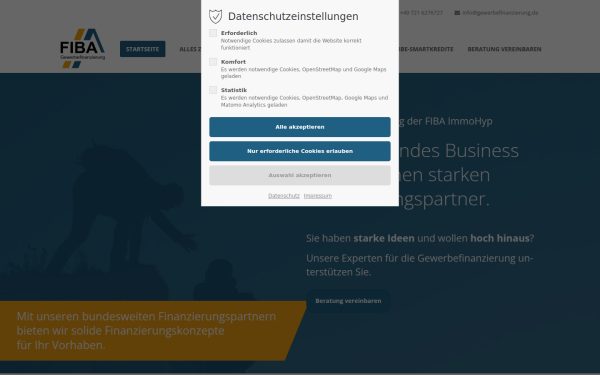Click the shield icon beside Datenschutzeinstellungen
The image size is (600, 375).
[215, 16]
